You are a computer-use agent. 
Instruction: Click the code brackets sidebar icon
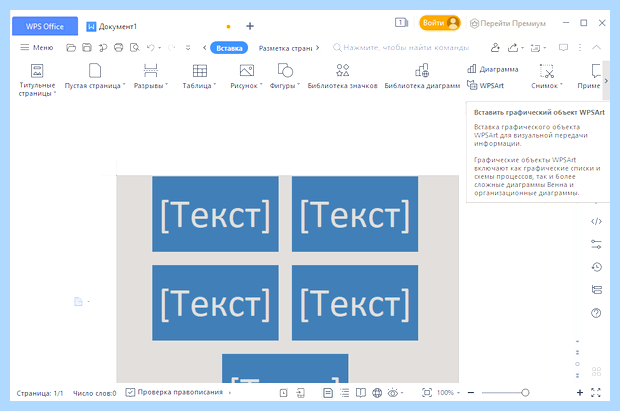[596, 222]
